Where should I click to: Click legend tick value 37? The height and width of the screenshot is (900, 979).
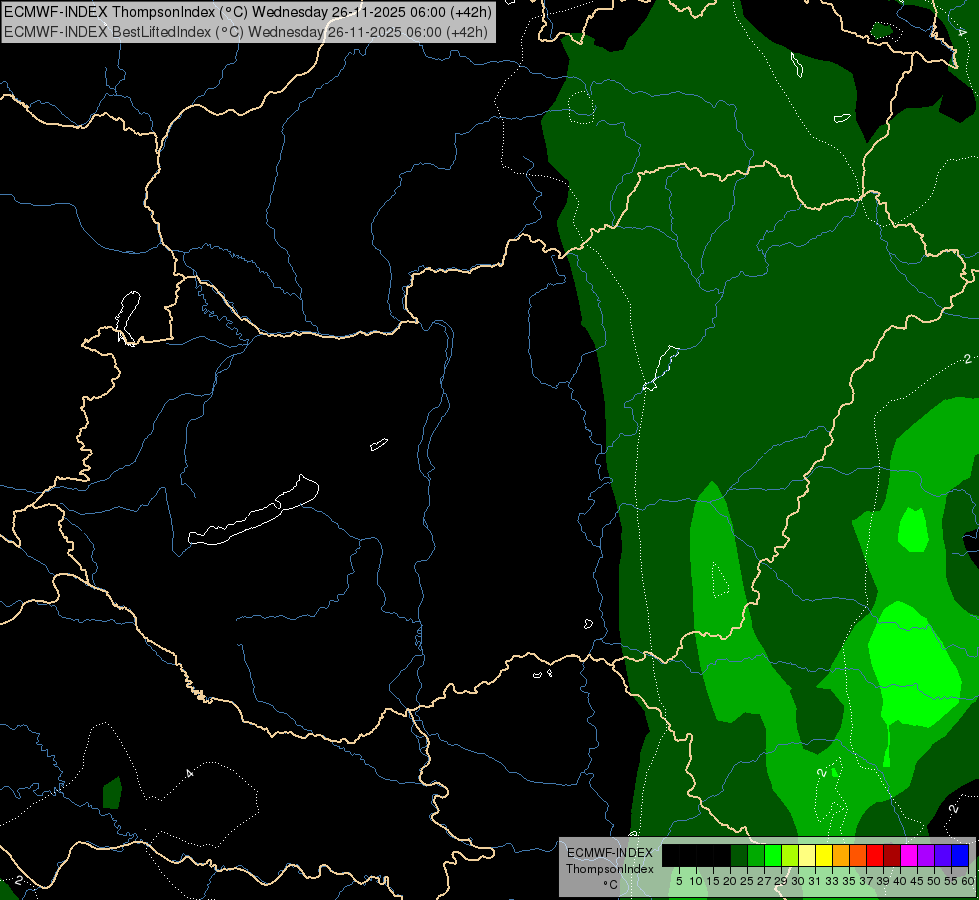click(867, 881)
